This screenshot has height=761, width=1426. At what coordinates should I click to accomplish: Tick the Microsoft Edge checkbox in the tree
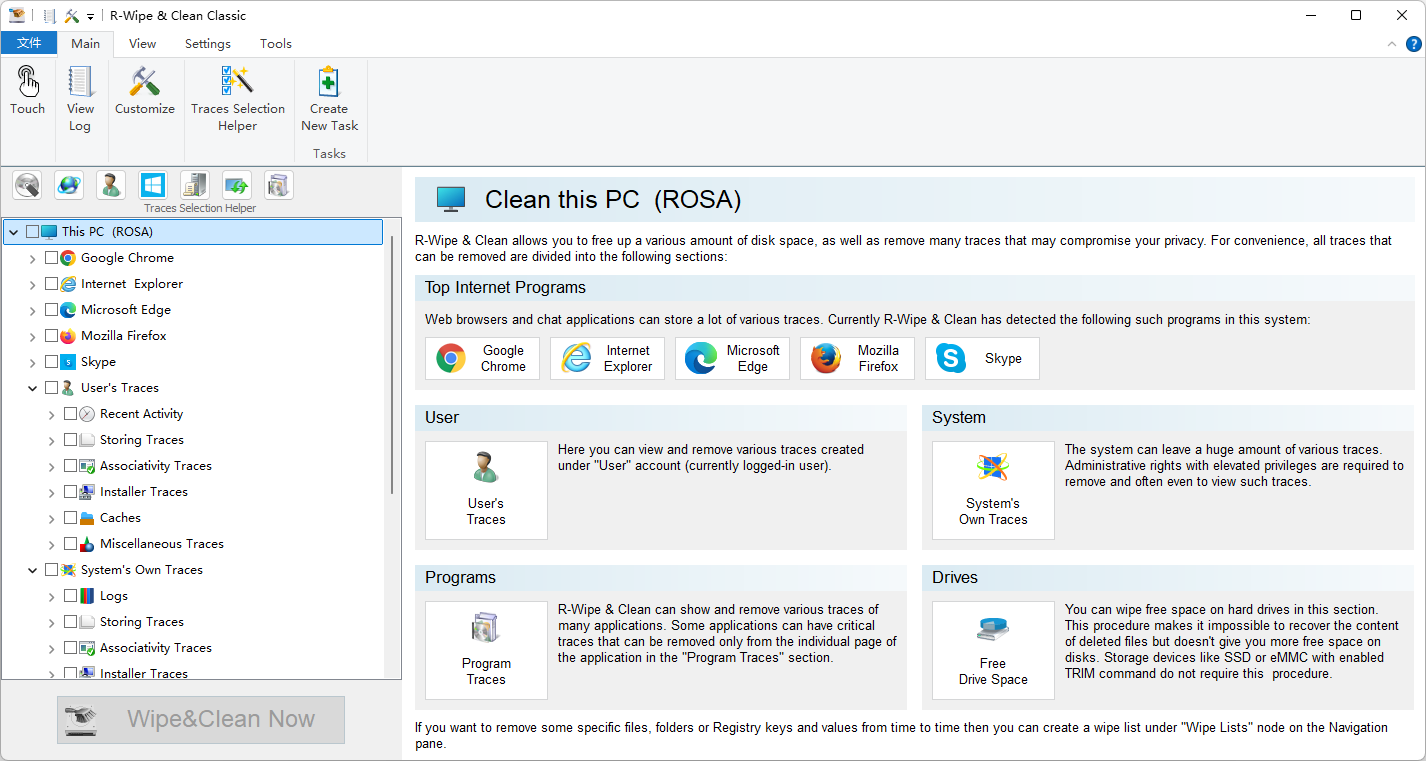coord(51,310)
